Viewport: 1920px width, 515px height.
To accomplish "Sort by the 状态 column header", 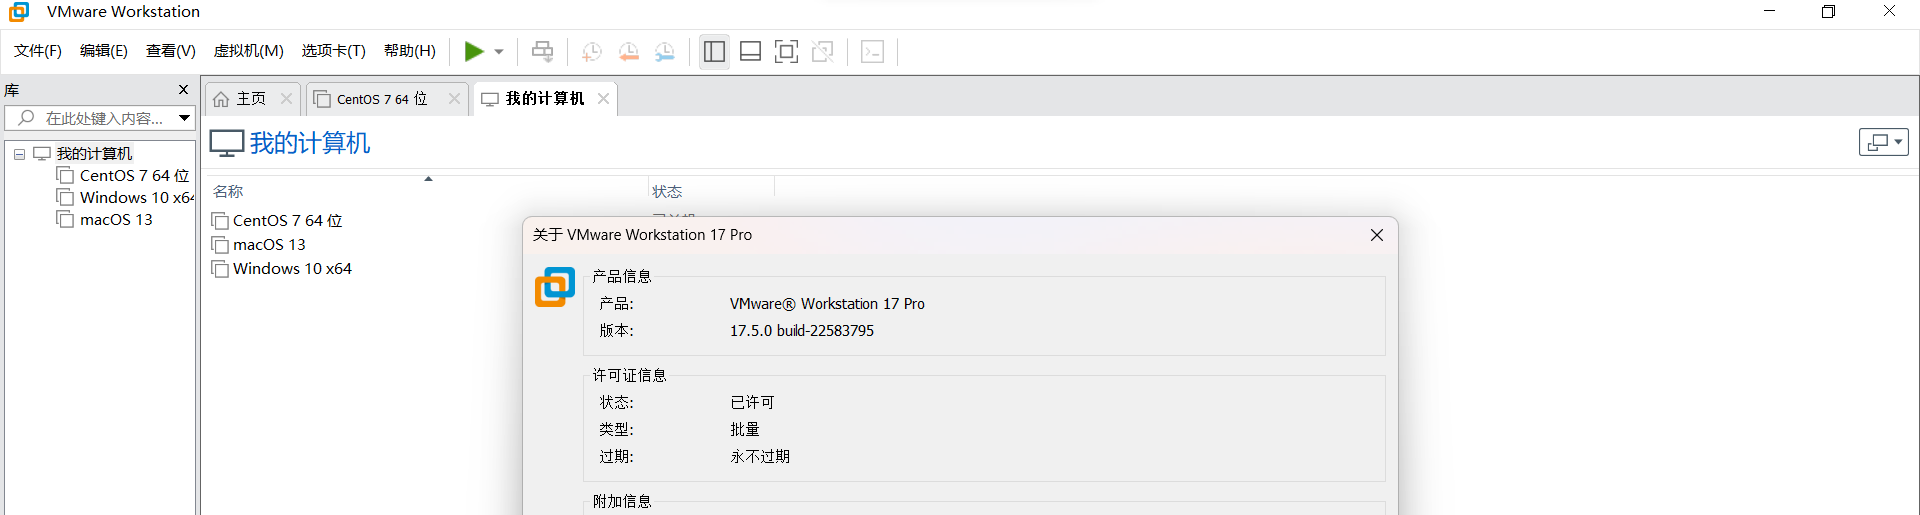I will [x=667, y=191].
